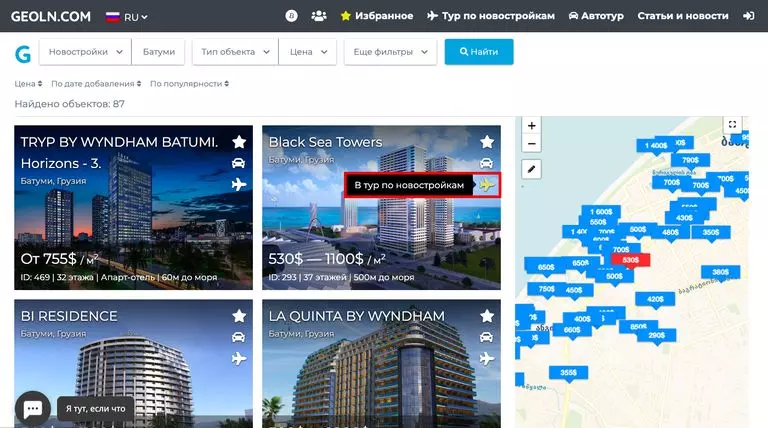The height and width of the screenshot is (428, 768).
Task: Favorite Black Sea Towers with star
Action: coord(487,142)
